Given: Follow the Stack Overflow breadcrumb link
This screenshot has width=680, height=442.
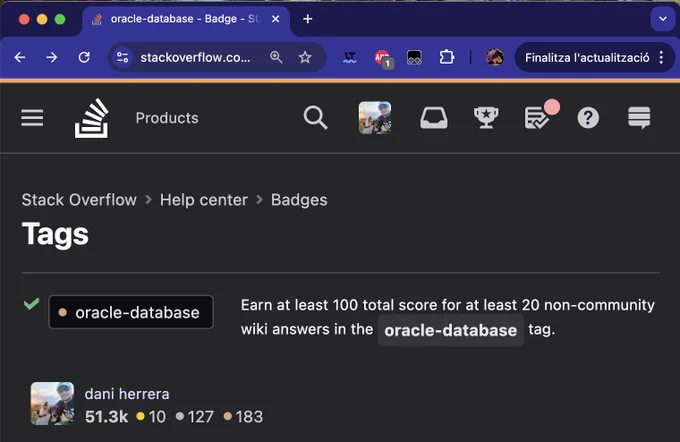Looking at the screenshot, I should click(79, 200).
